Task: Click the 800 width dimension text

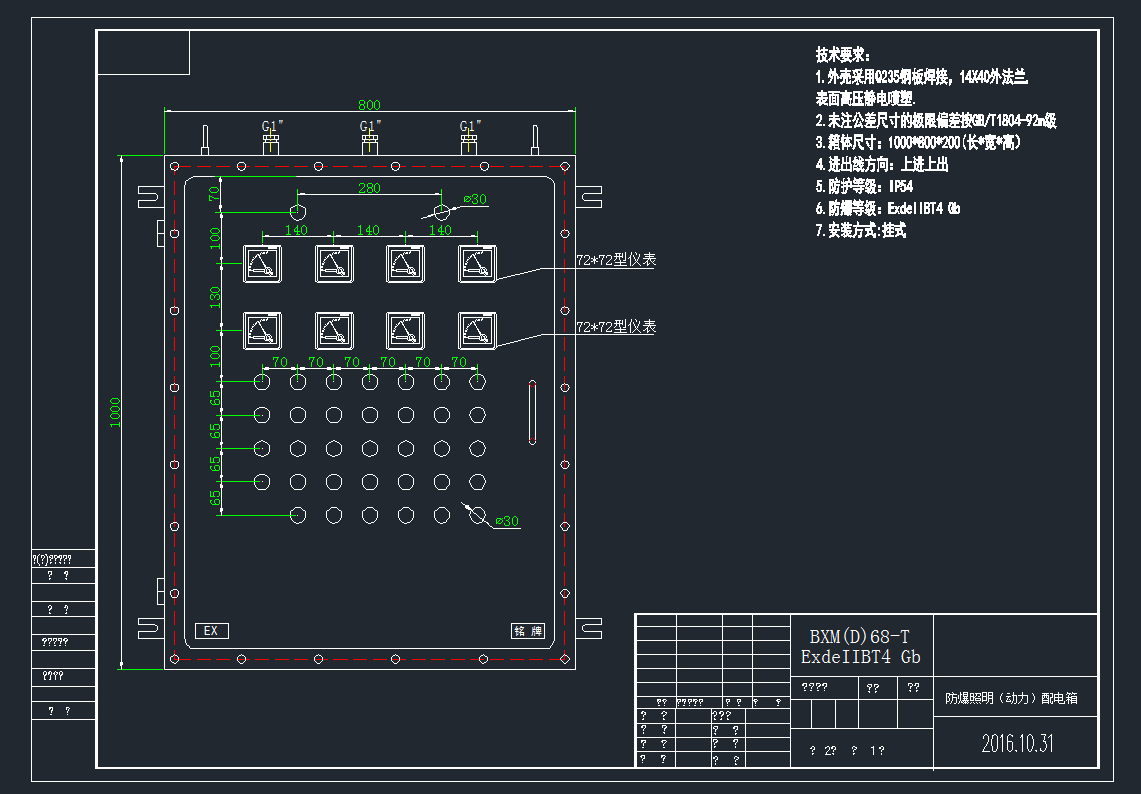Action: (369, 105)
